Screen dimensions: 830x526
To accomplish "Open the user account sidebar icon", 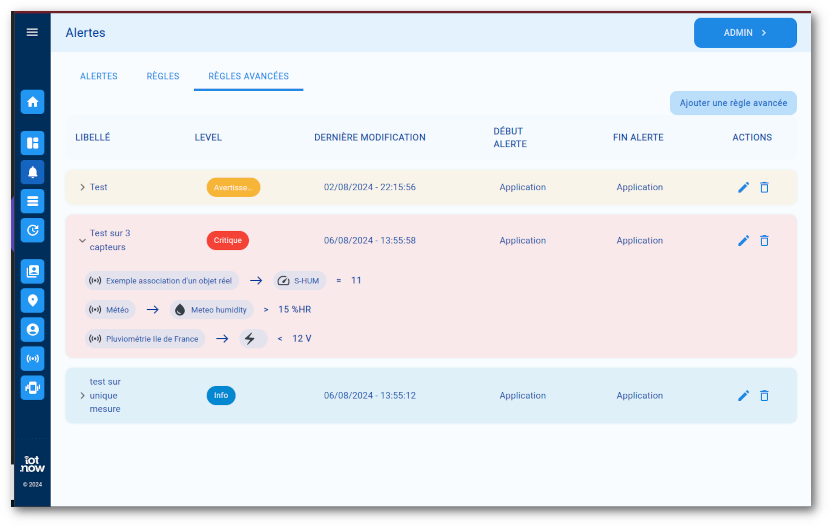I will [33, 329].
